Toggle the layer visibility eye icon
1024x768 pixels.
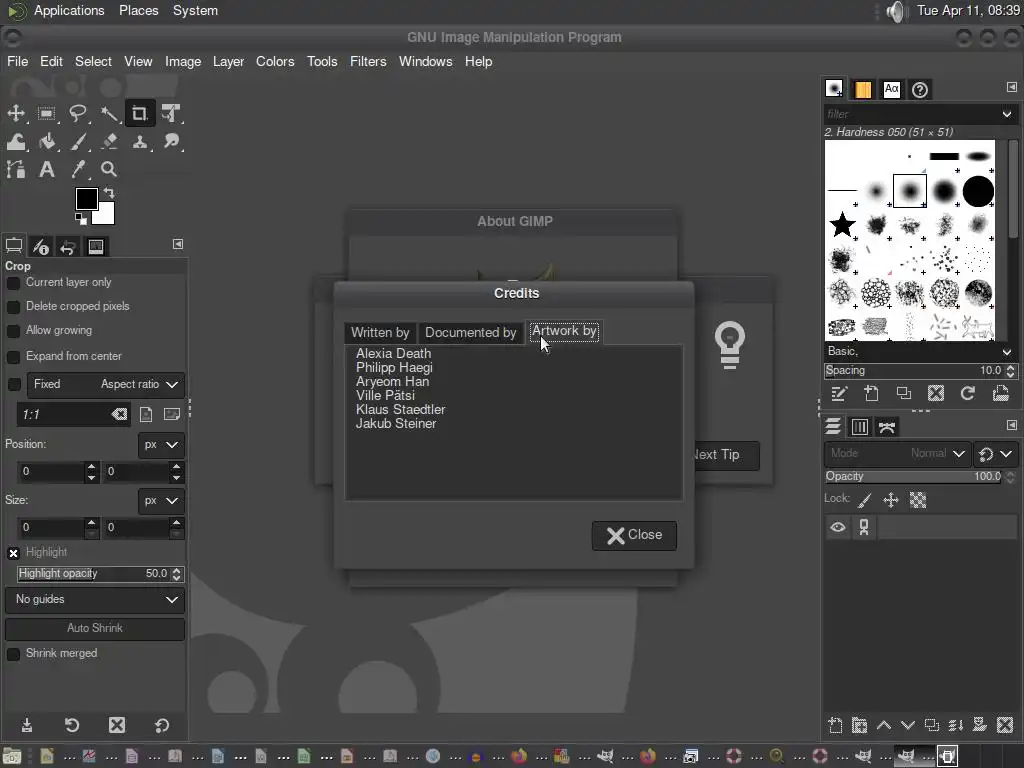point(838,527)
